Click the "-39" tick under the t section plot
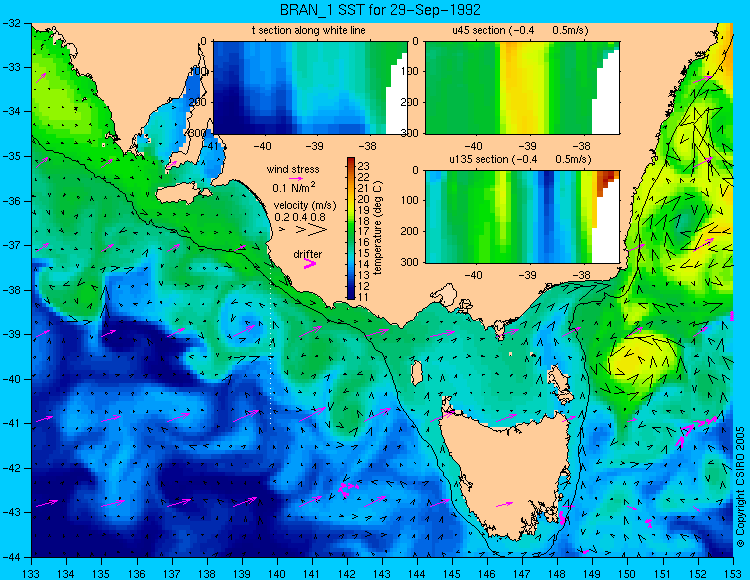The width and height of the screenshot is (750, 580). pos(315,146)
